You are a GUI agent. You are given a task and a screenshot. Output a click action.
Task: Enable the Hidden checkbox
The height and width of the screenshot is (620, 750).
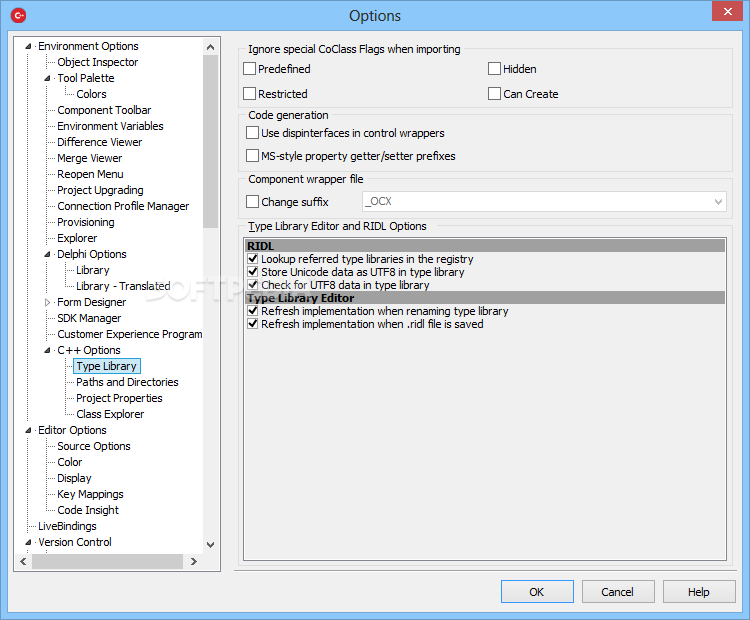pyautogui.click(x=494, y=69)
